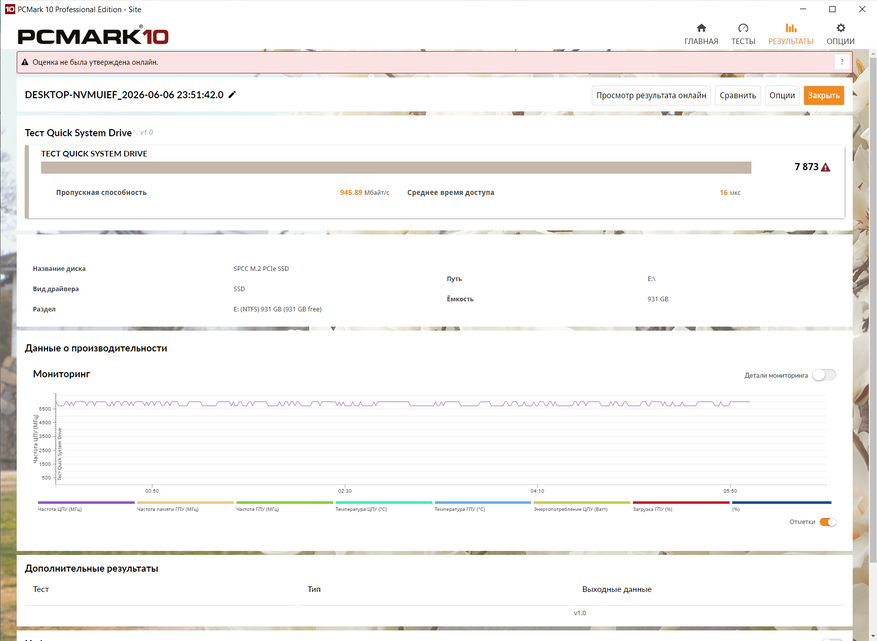Click the Сравнить button
Viewport: 877px width, 641px height.
[737, 95]
